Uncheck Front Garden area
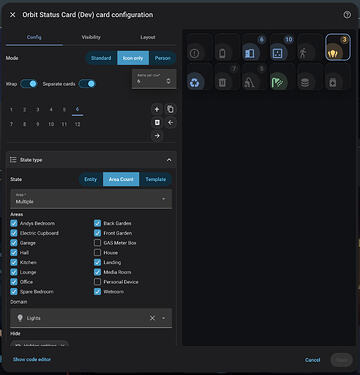 97,233
